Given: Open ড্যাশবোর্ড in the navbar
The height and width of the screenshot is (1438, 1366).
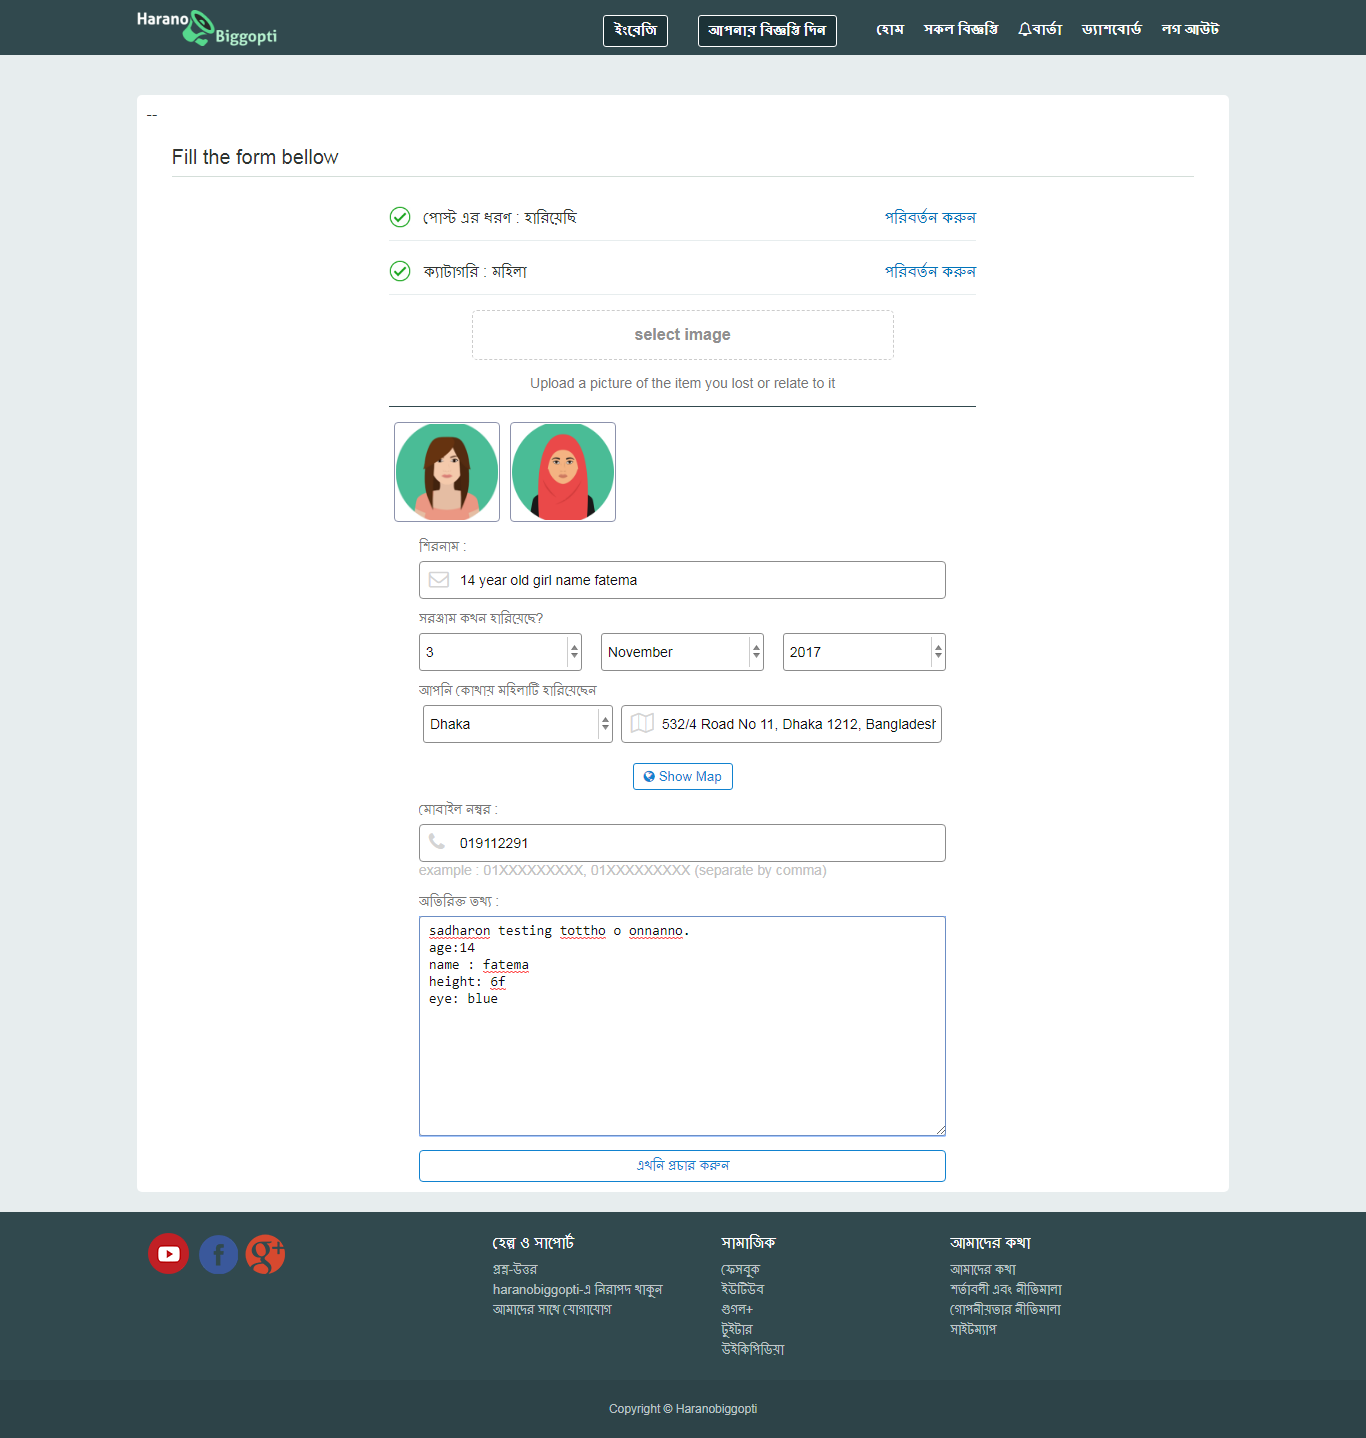Looking at the screenshot, I should tap(1111, 29).
